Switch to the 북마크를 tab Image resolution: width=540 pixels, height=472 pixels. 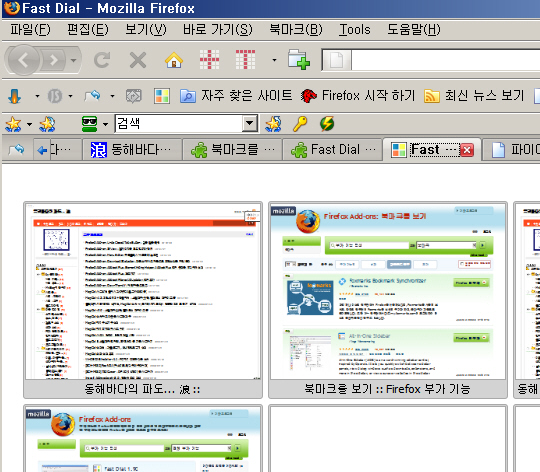pyautogui.click(x=232, y=150)
